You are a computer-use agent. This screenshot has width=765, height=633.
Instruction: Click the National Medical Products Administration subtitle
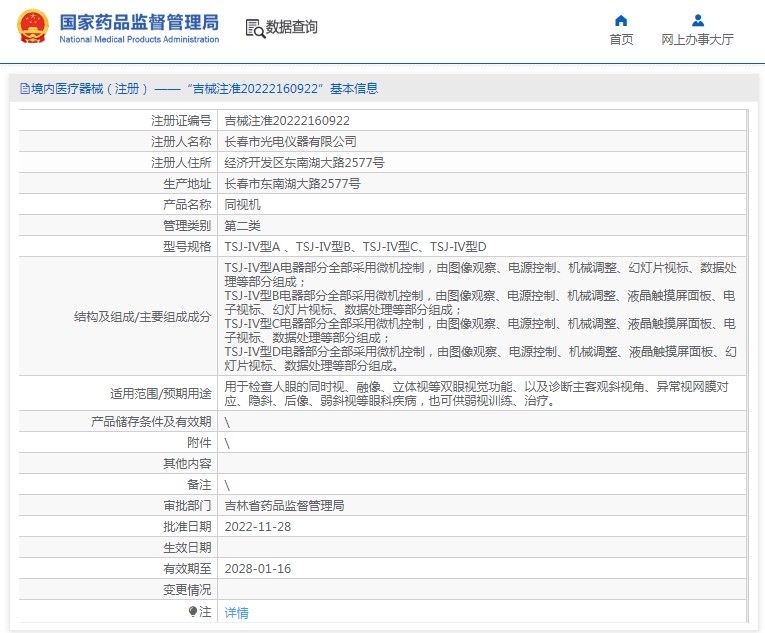pyautogui.click(x=139, y=40)
